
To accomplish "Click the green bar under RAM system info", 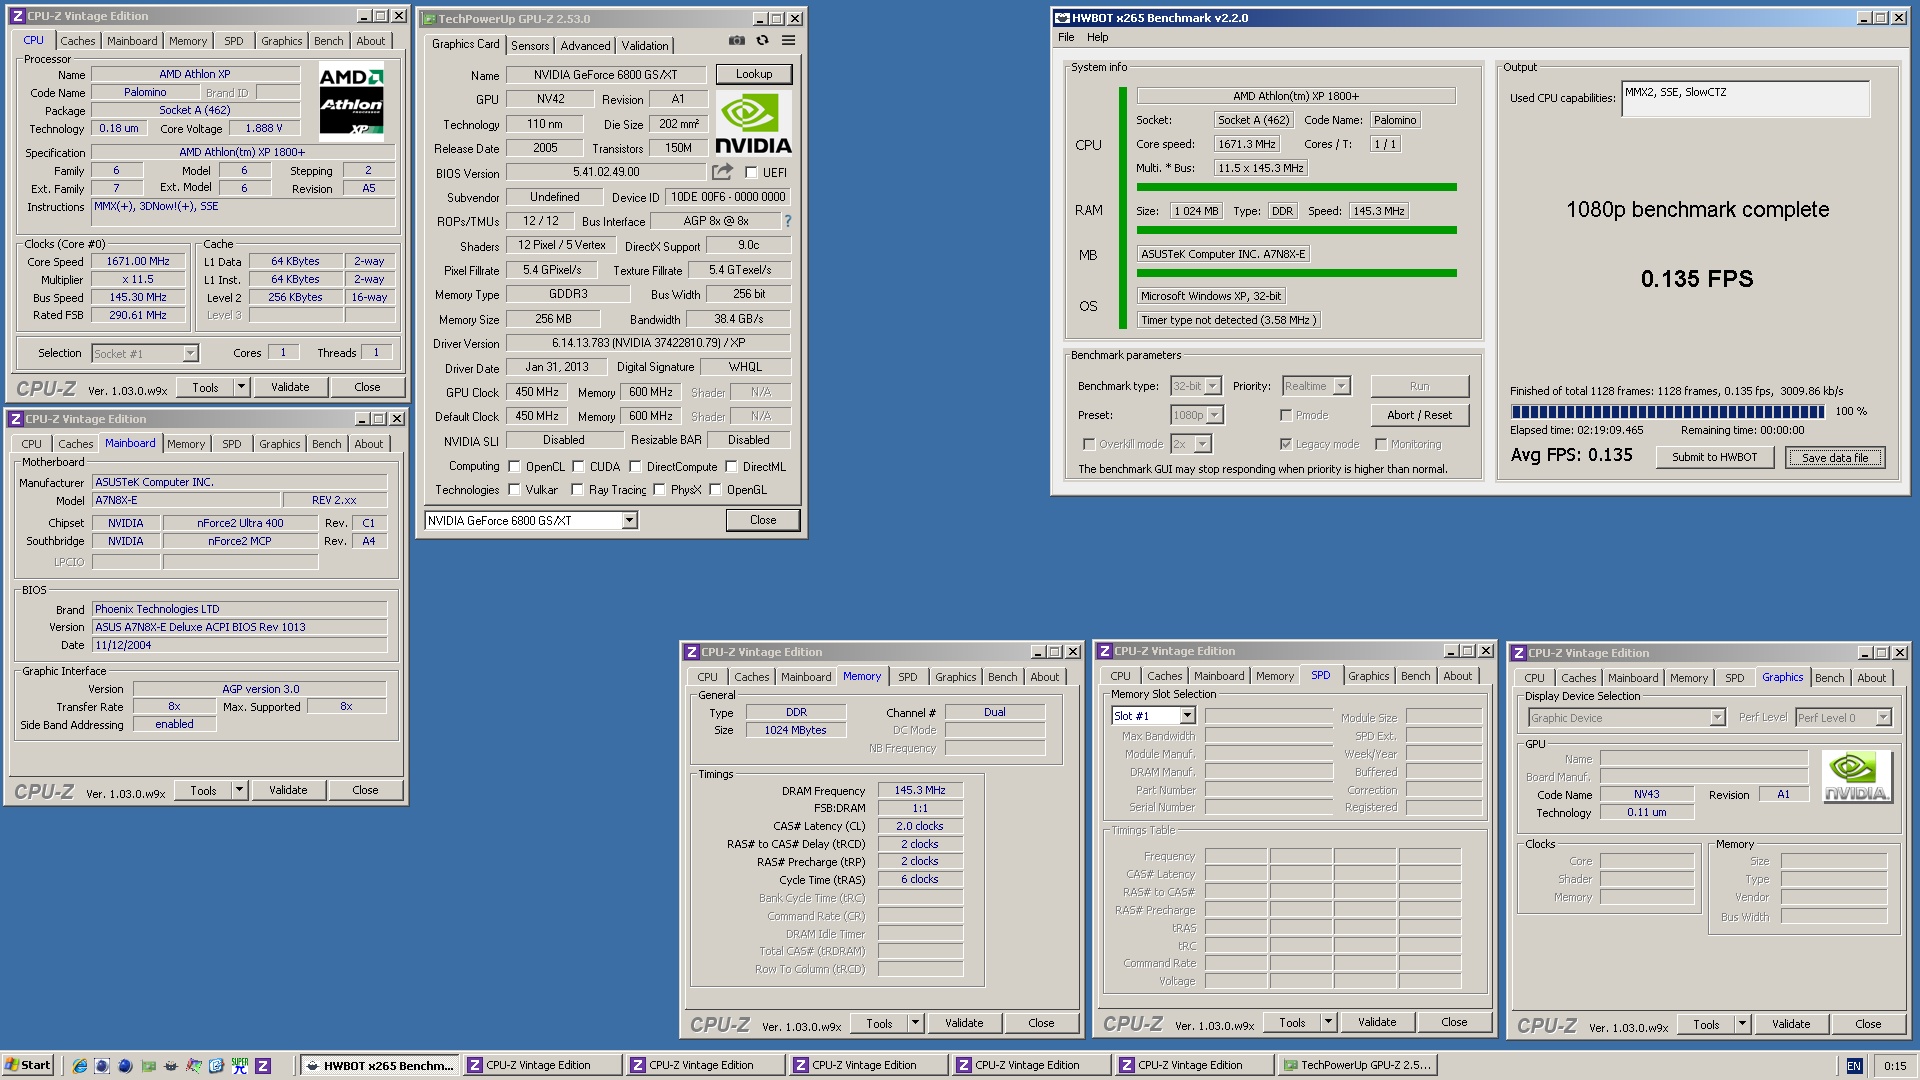I will click(1296, 230).
